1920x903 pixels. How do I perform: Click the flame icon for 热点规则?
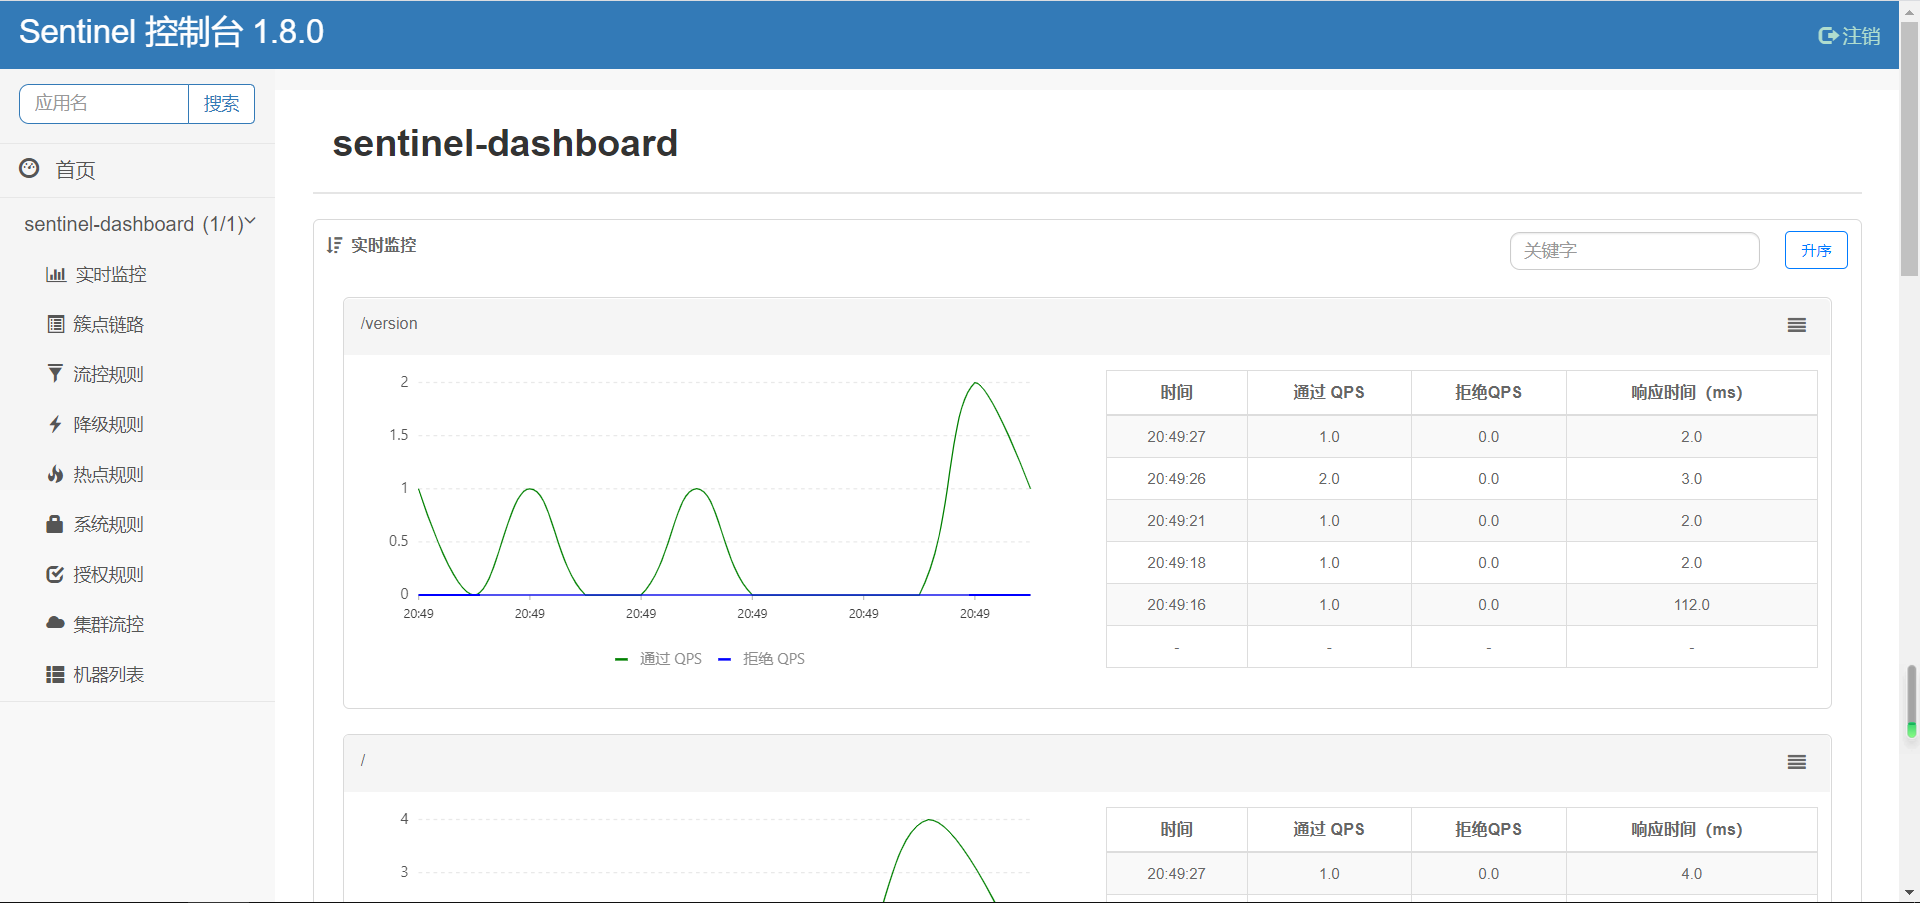tap(55, 474)
